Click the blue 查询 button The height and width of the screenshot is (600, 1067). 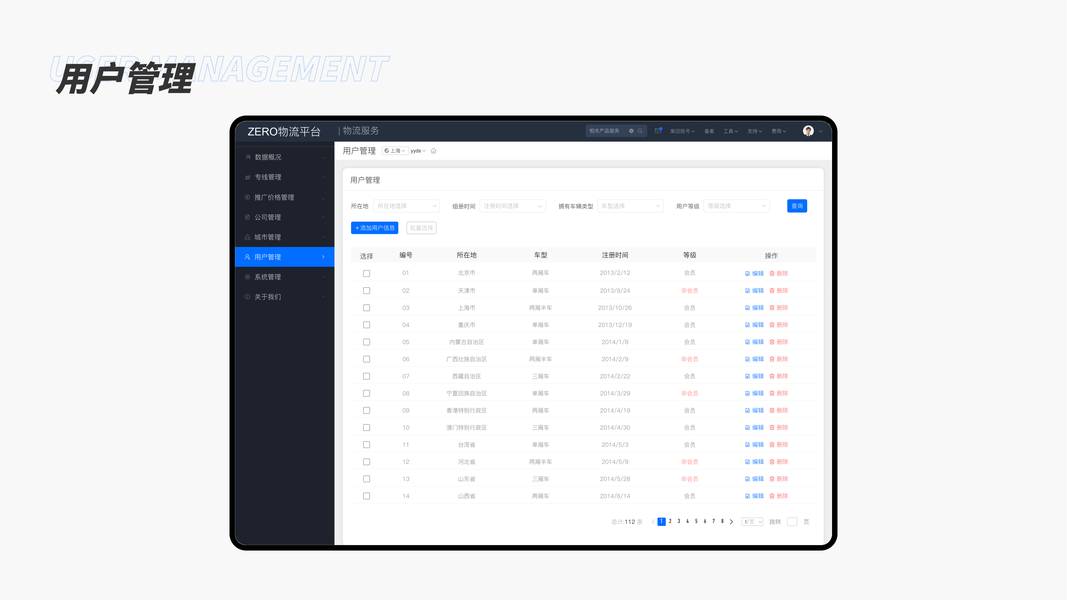point(797,206)
